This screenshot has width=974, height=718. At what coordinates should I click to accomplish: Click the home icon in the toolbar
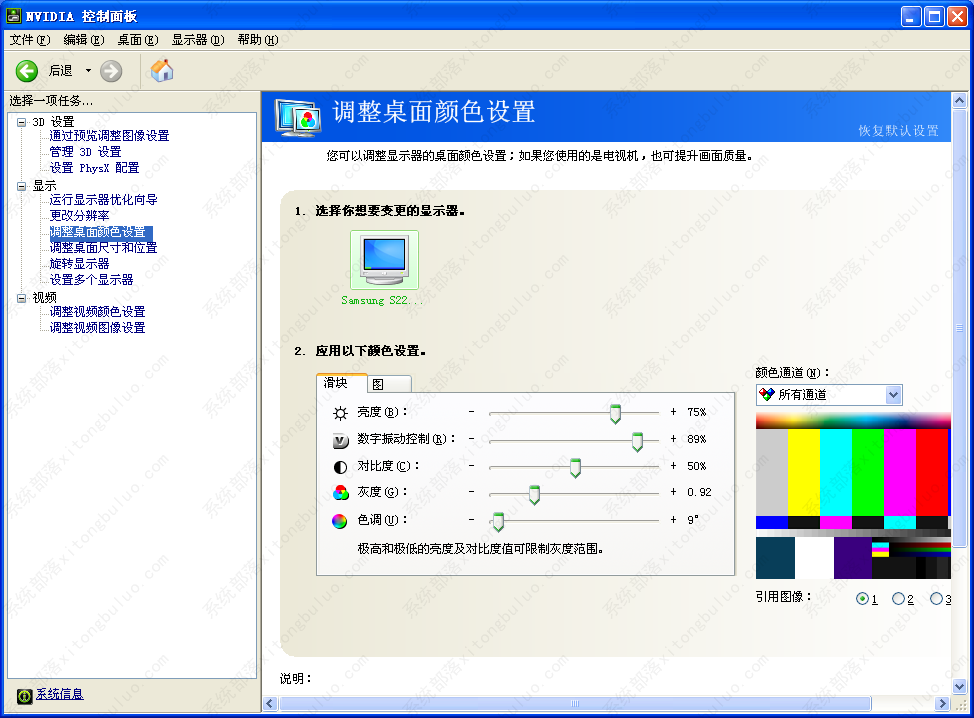(x=160, y=71)
